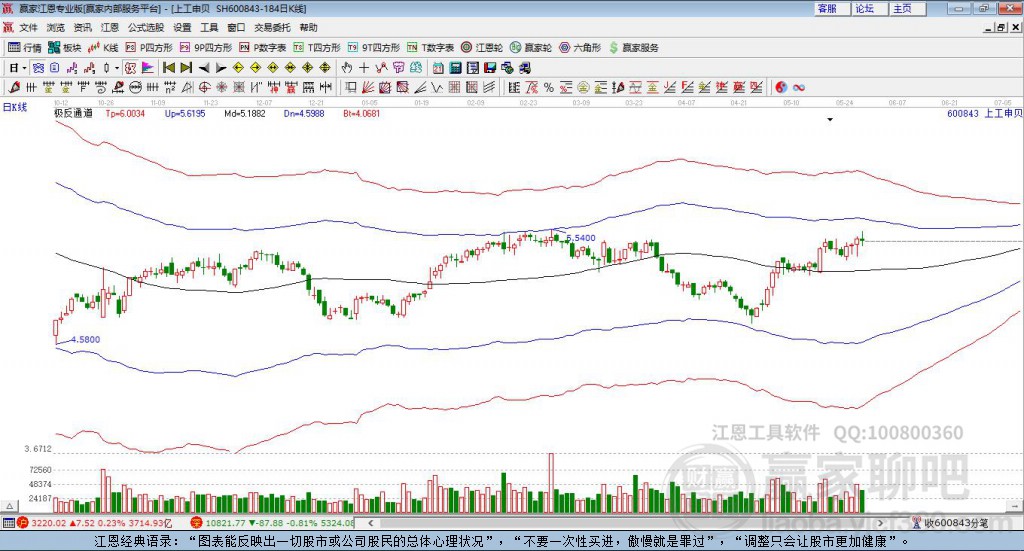Jump to the first bar icon

[168, 68]
